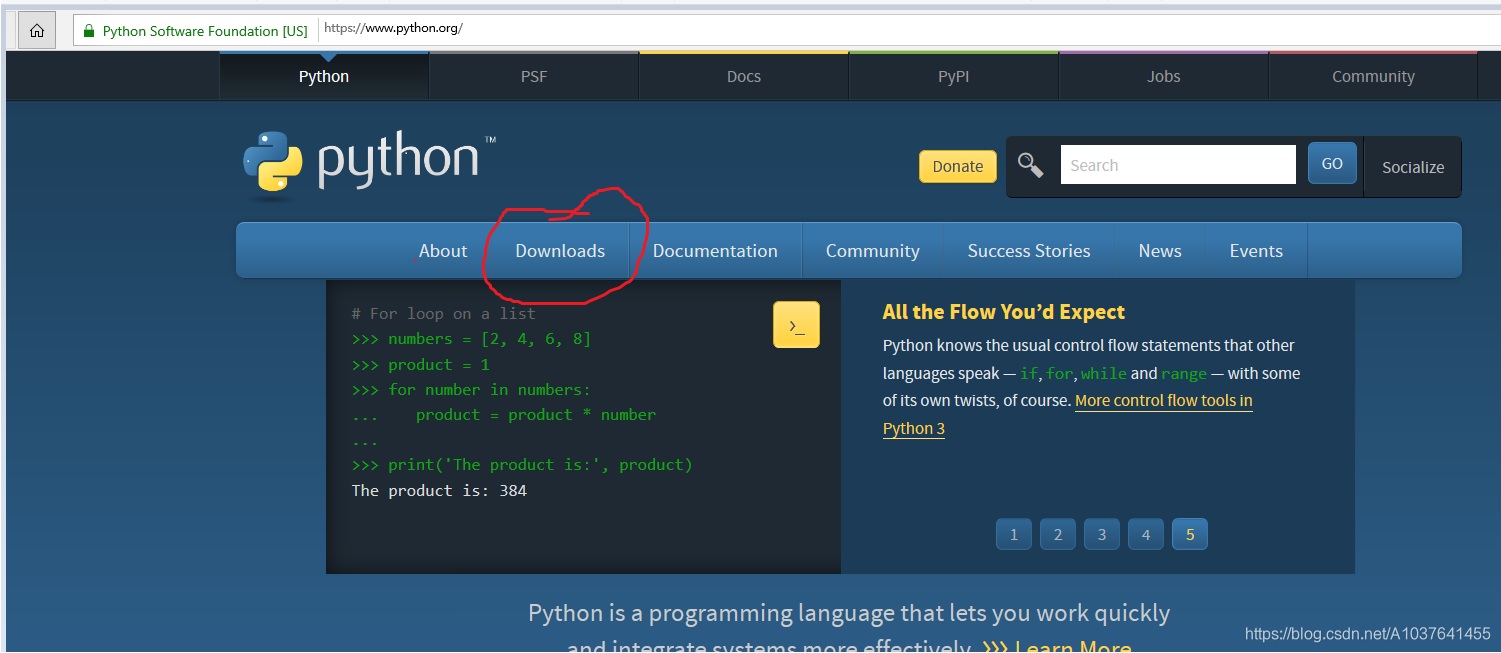Image resolution: width=1501 pixels, height=653 pixels.
Task: Switch to slide 1
Action: 1013,534
